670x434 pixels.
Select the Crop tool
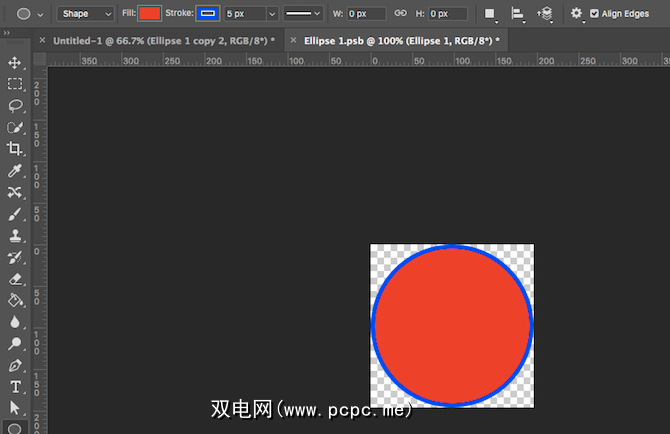(15, 149)
